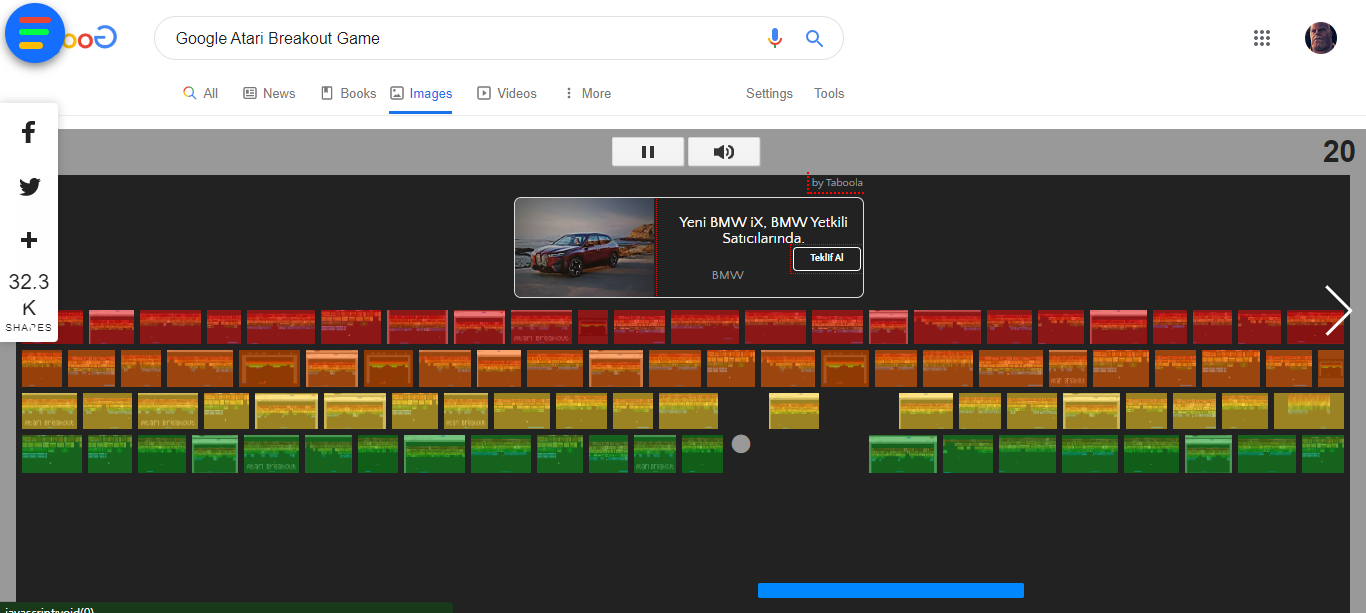Click the microphone voice search icon

click(775, 37)
